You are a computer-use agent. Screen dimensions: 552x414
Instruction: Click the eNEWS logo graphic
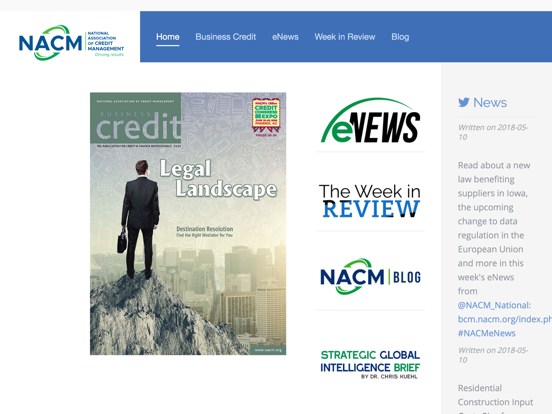[370, 120]
